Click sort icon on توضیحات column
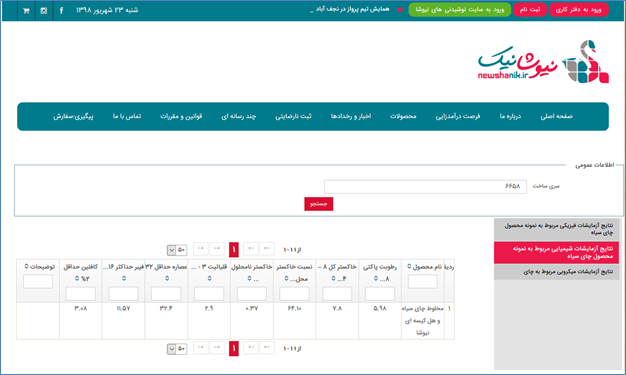The width and height of the screenshot is (626, 375). (x=27, y=266)
